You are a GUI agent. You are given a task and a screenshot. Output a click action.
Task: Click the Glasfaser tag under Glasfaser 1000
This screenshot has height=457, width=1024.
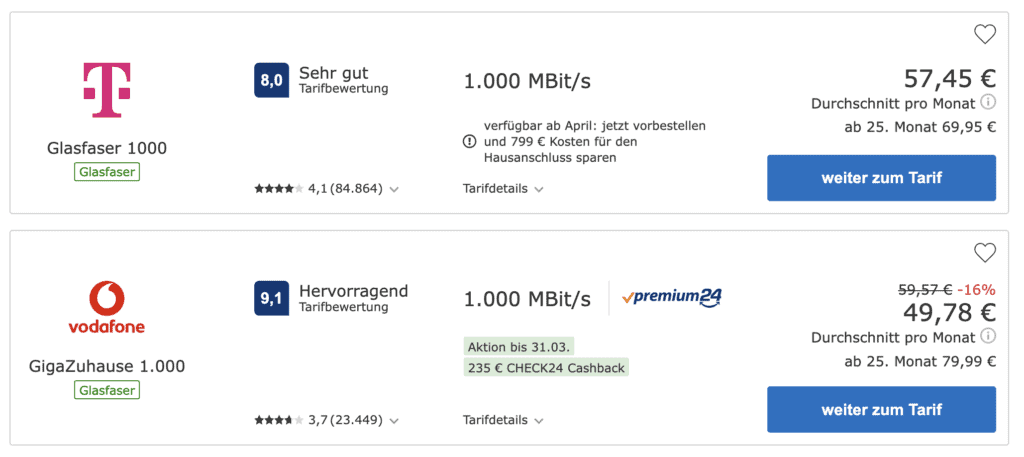point(107,172)
